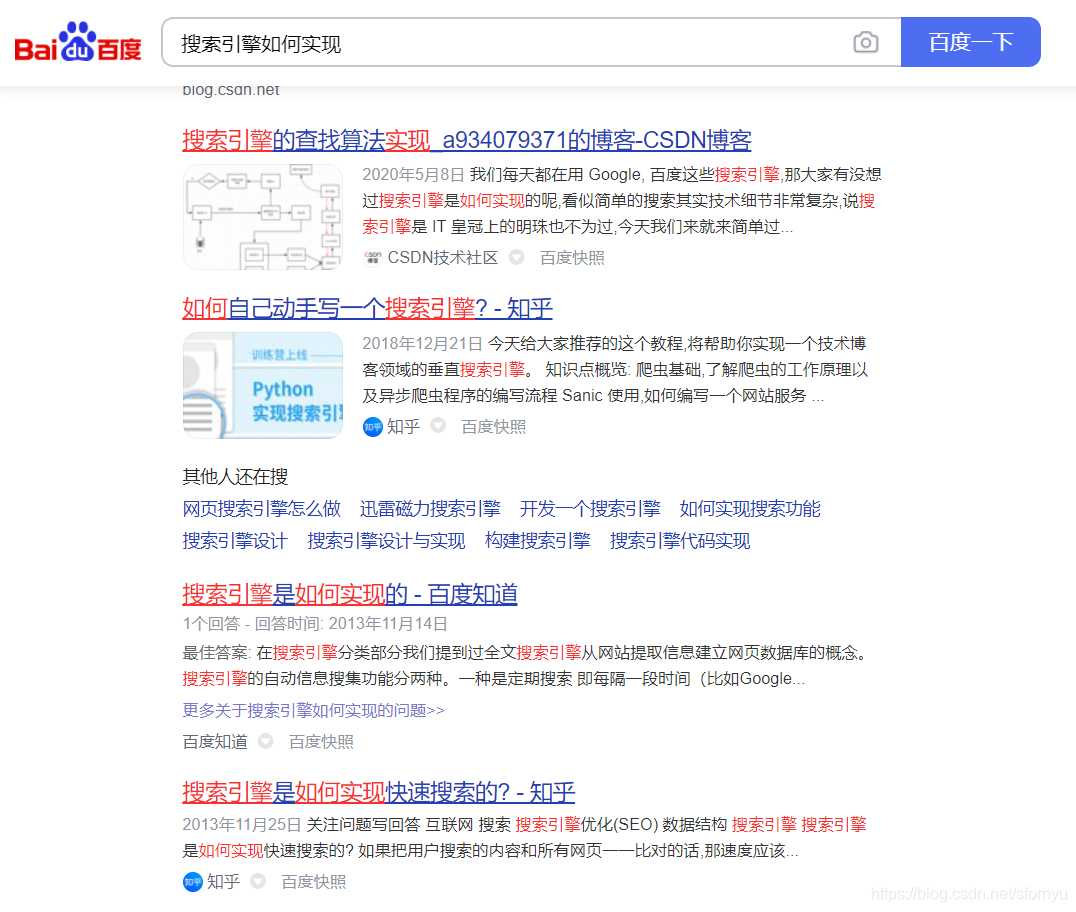The width and height of the screenshot is (1076, 912).
Task: Expand dropdown arrow beside 知乎 in 2013 result
Action: (258, 881)
